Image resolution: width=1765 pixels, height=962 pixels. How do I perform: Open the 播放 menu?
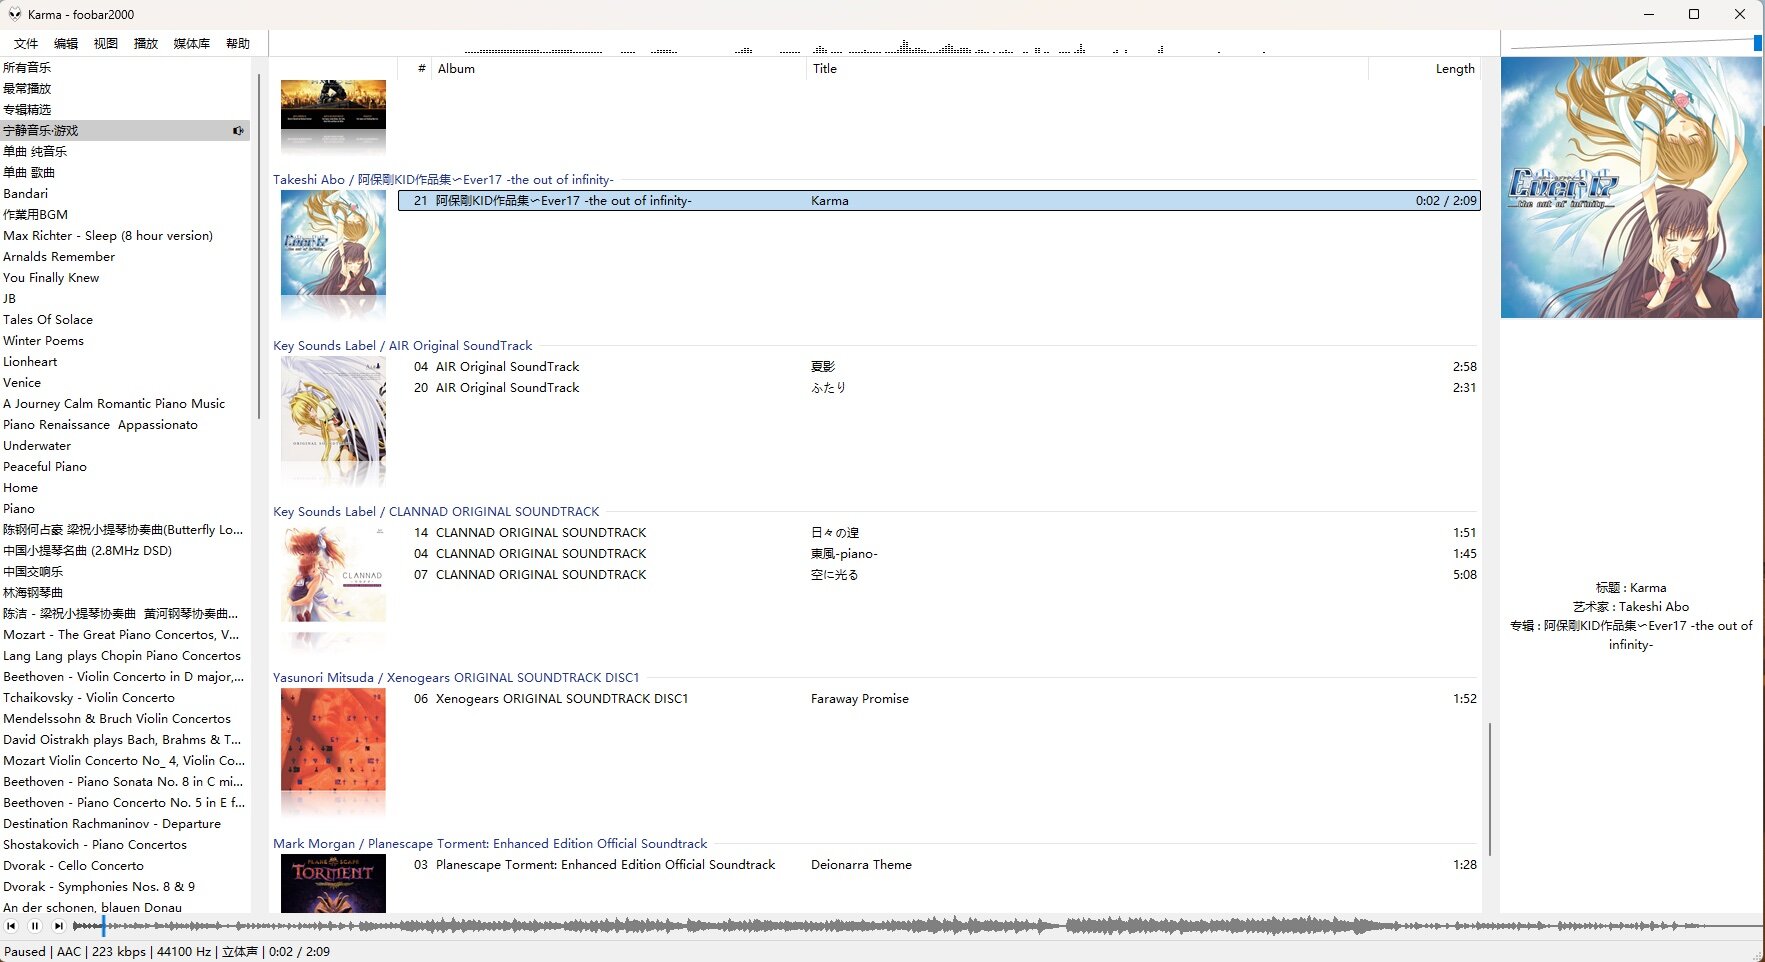click(146, 43)
